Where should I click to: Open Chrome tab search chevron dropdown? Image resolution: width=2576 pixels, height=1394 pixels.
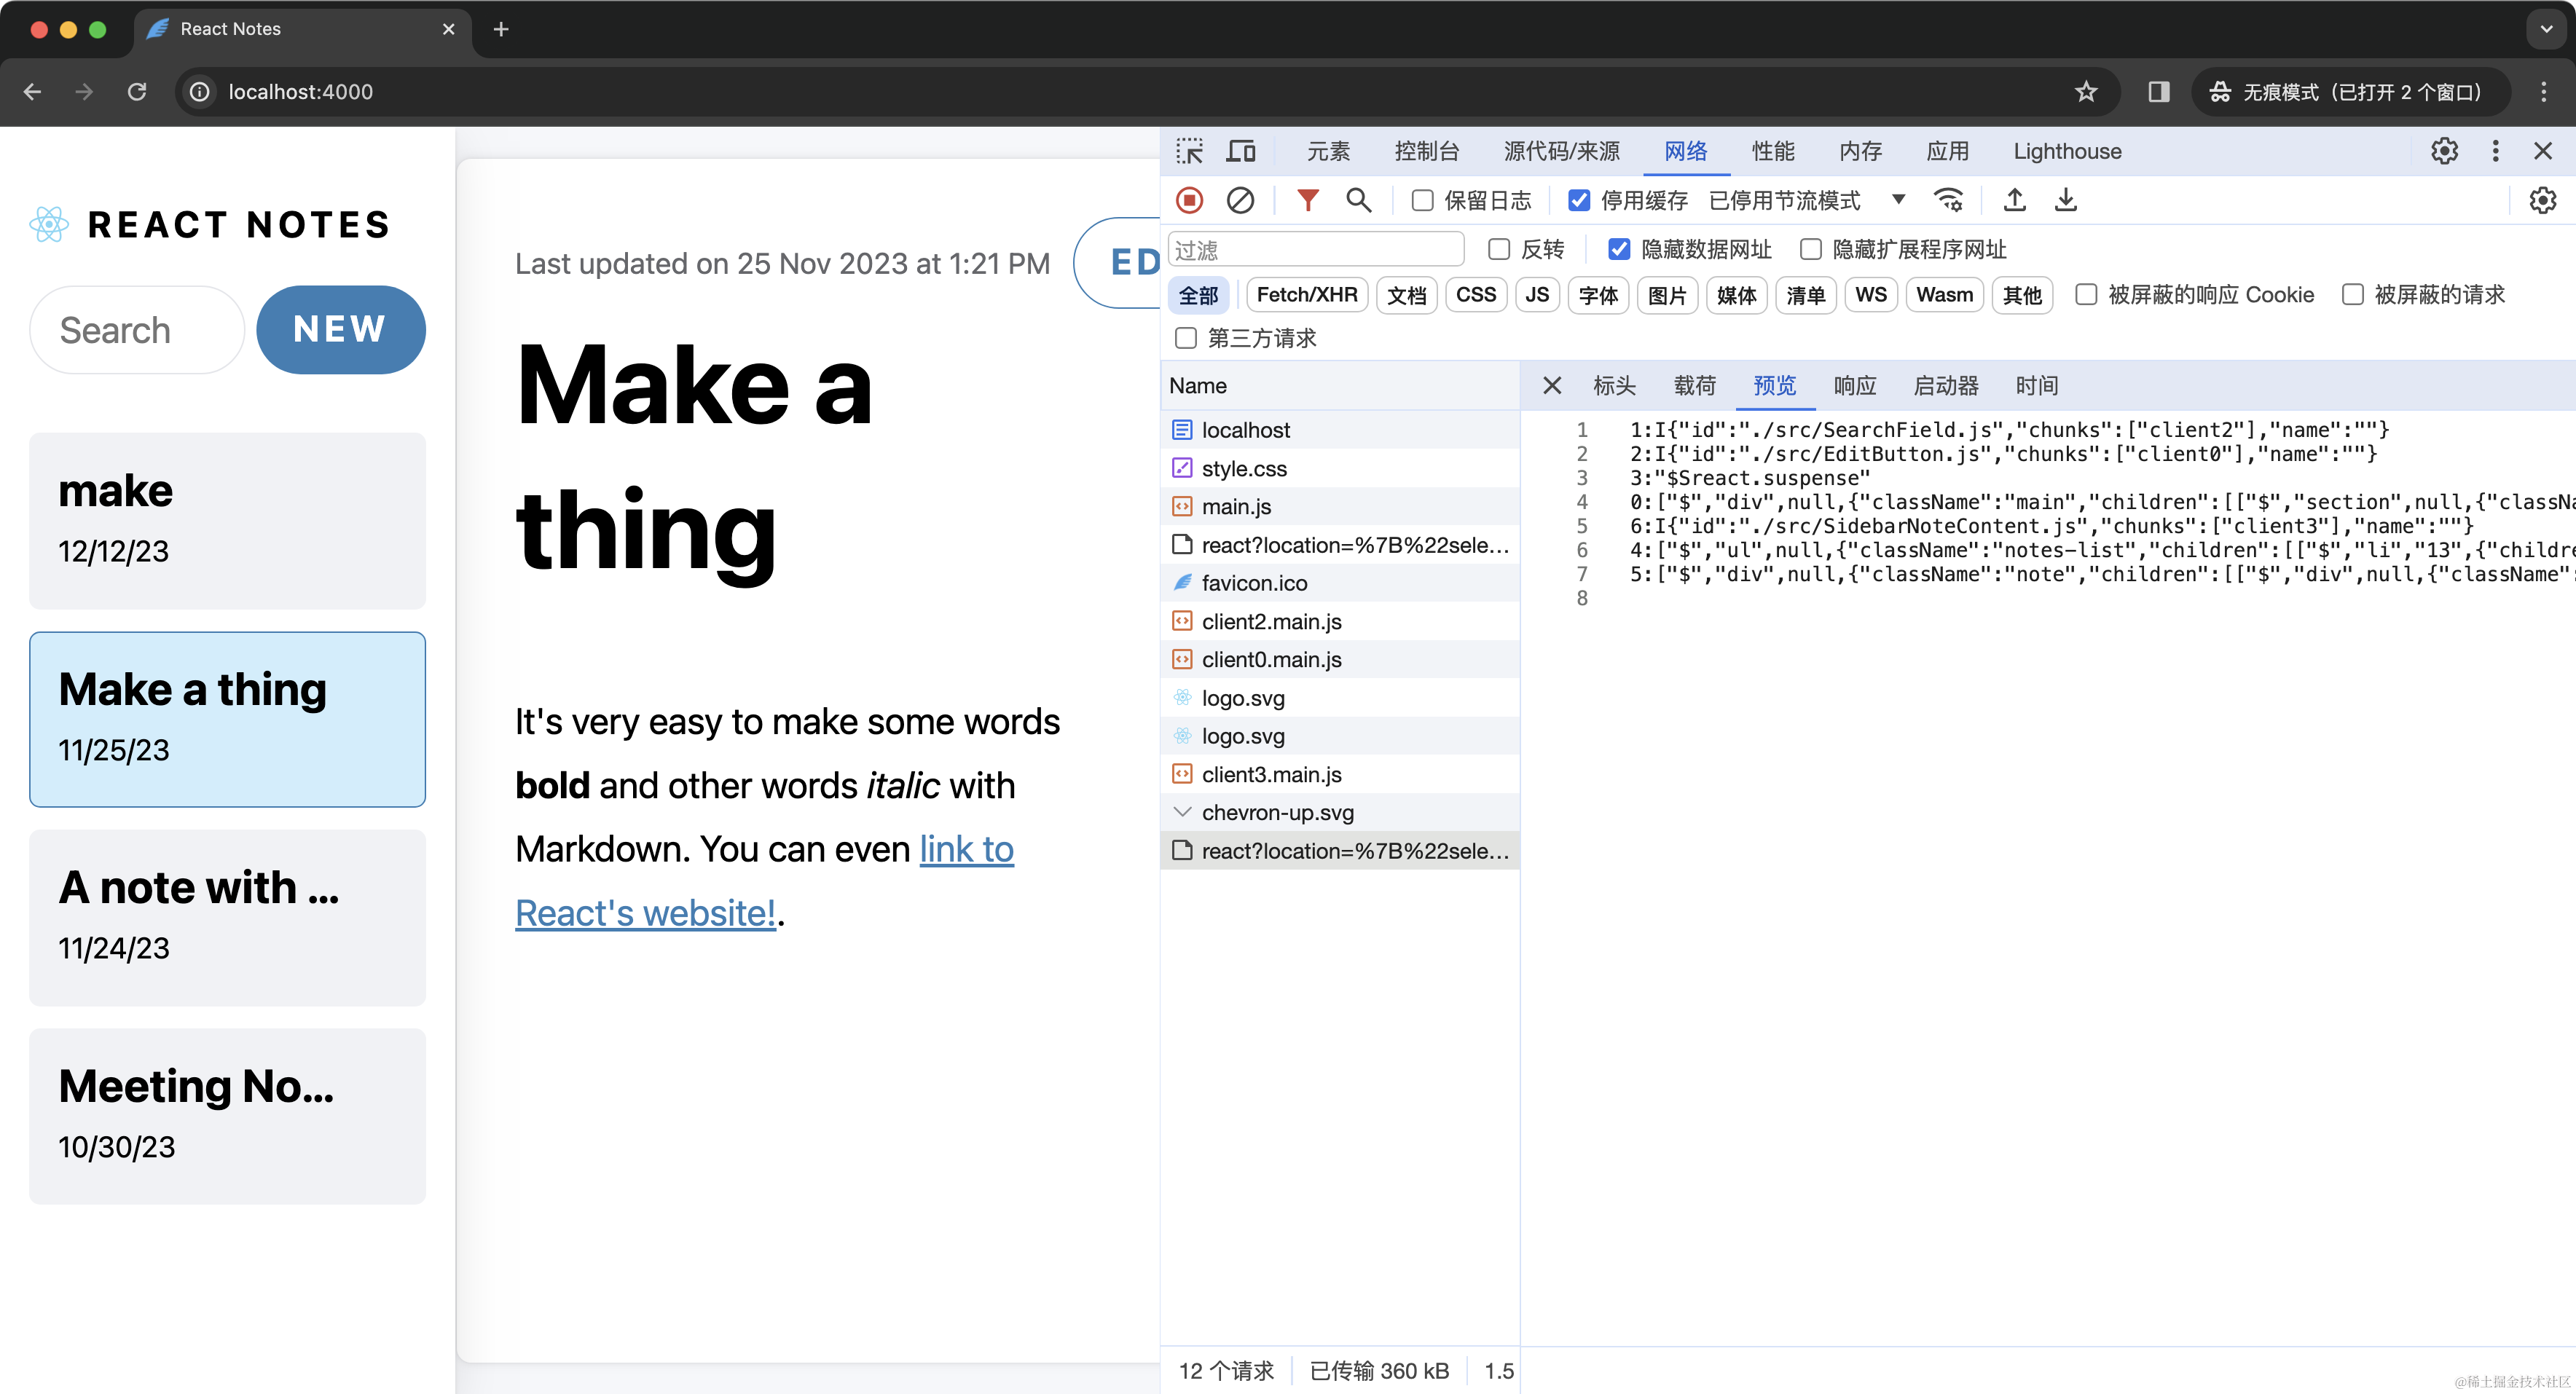[2546, 29]
